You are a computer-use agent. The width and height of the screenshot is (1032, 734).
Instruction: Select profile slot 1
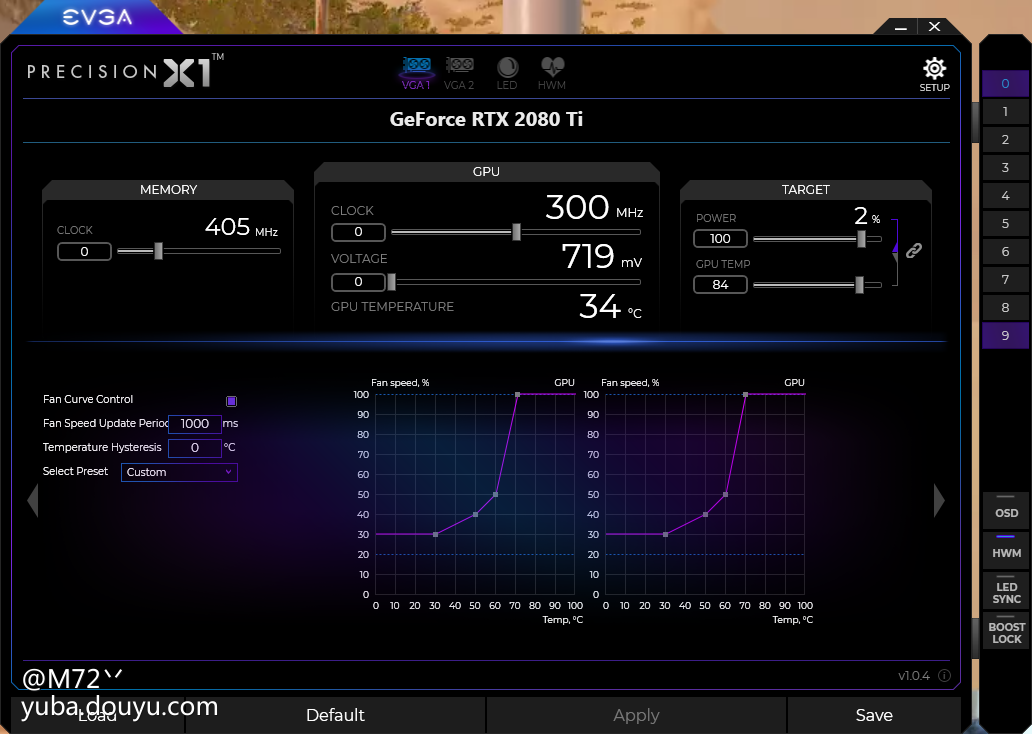1005,111
